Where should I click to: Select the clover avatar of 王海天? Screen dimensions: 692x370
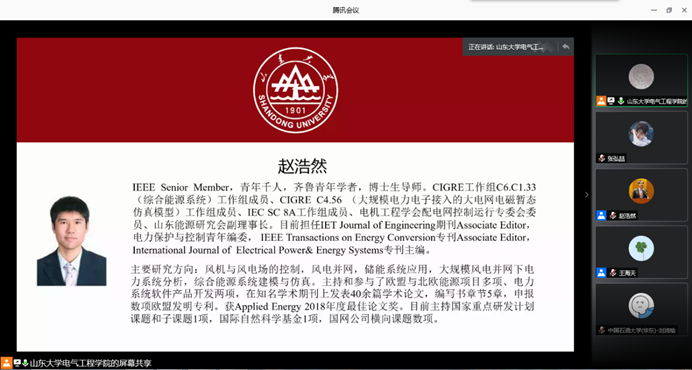641,248
